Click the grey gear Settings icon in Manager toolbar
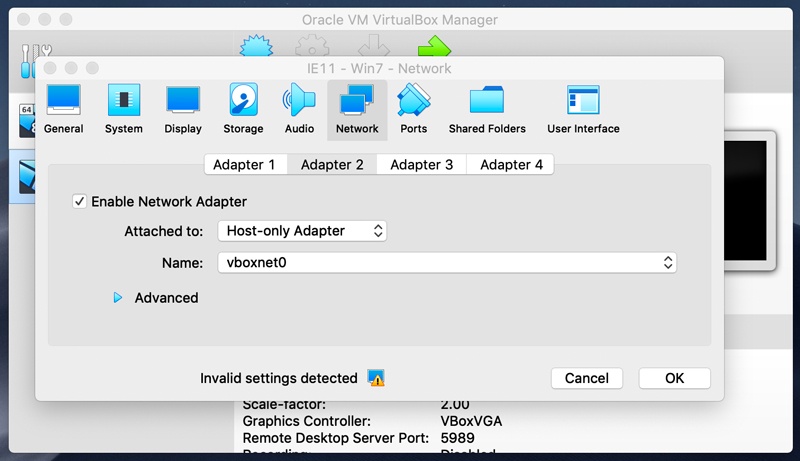The height and width of the screenshot is (461, 800). pos(312,45)
